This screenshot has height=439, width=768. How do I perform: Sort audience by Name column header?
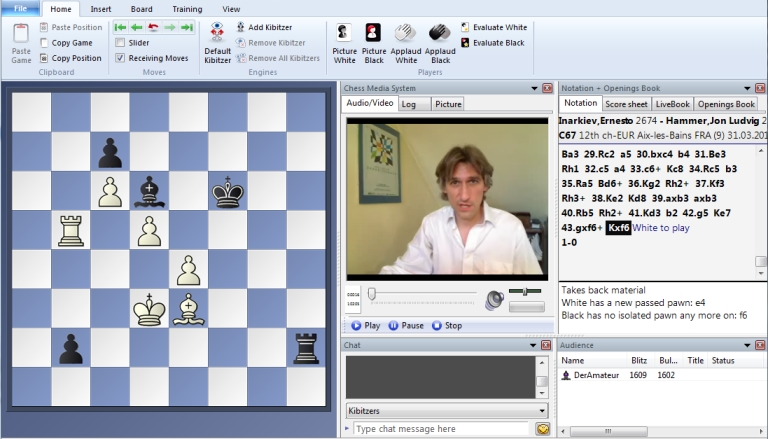pyautogui.click(x=573, y=360)
